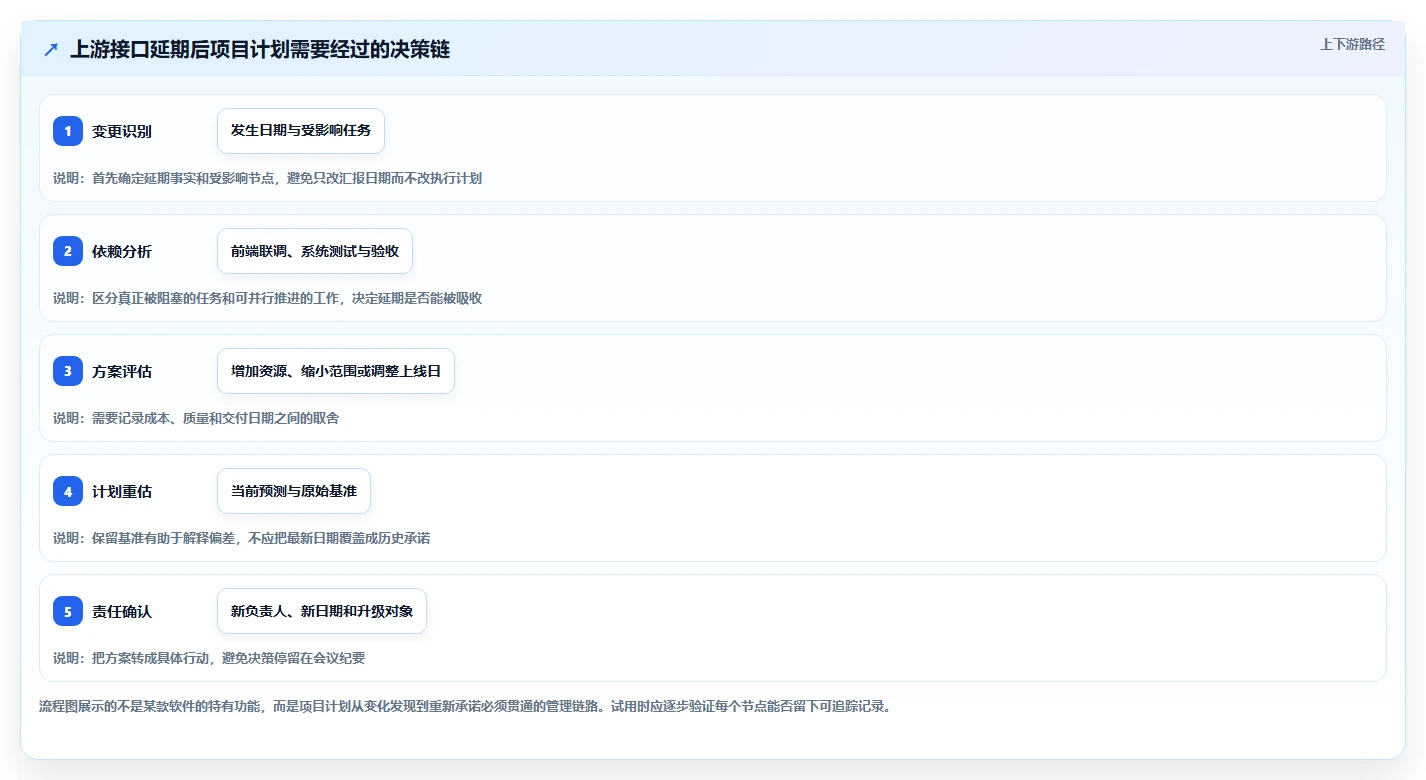
Task: Click the footer paragraph starting 流程图展示的不是
Action: pyautogui.click(x=465, y=706)
